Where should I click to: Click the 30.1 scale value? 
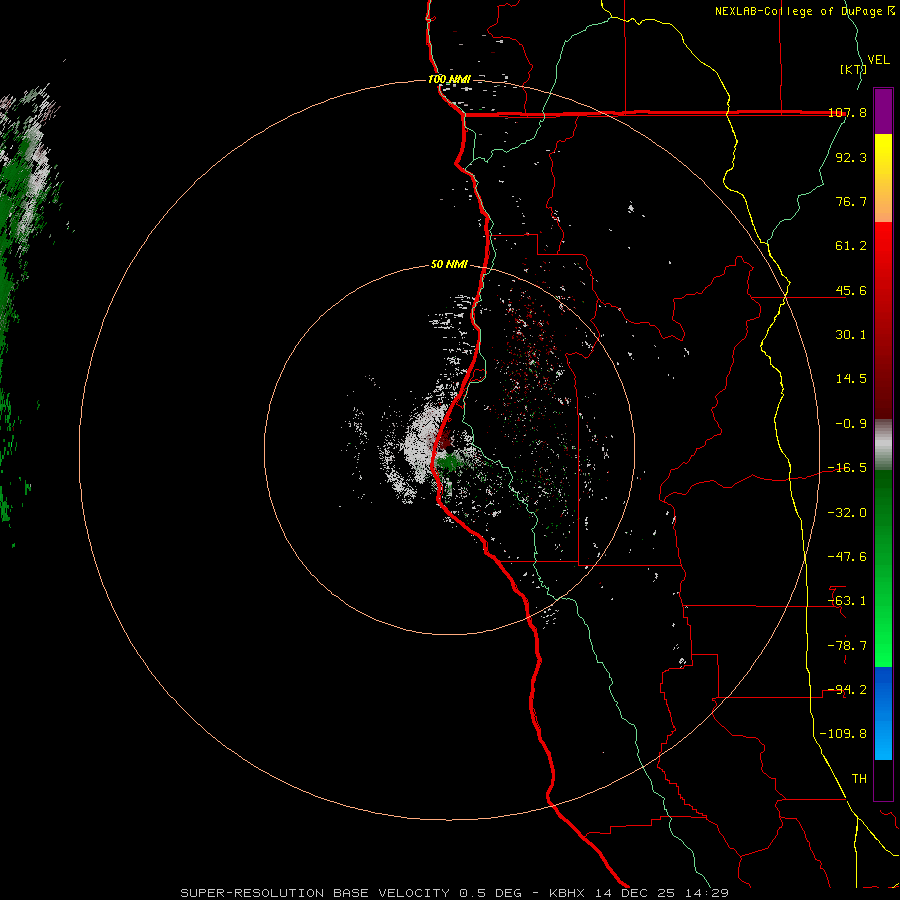click(x=851, y=335)
